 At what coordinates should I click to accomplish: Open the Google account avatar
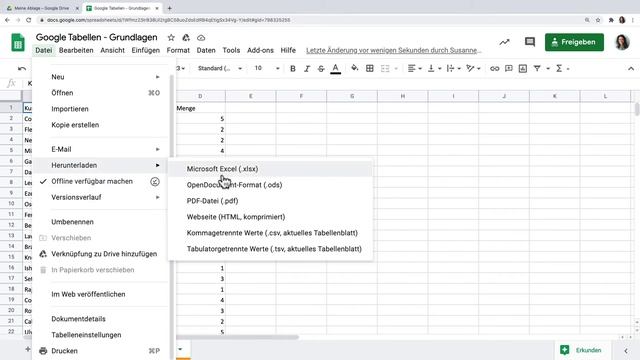tap(622, 42)
